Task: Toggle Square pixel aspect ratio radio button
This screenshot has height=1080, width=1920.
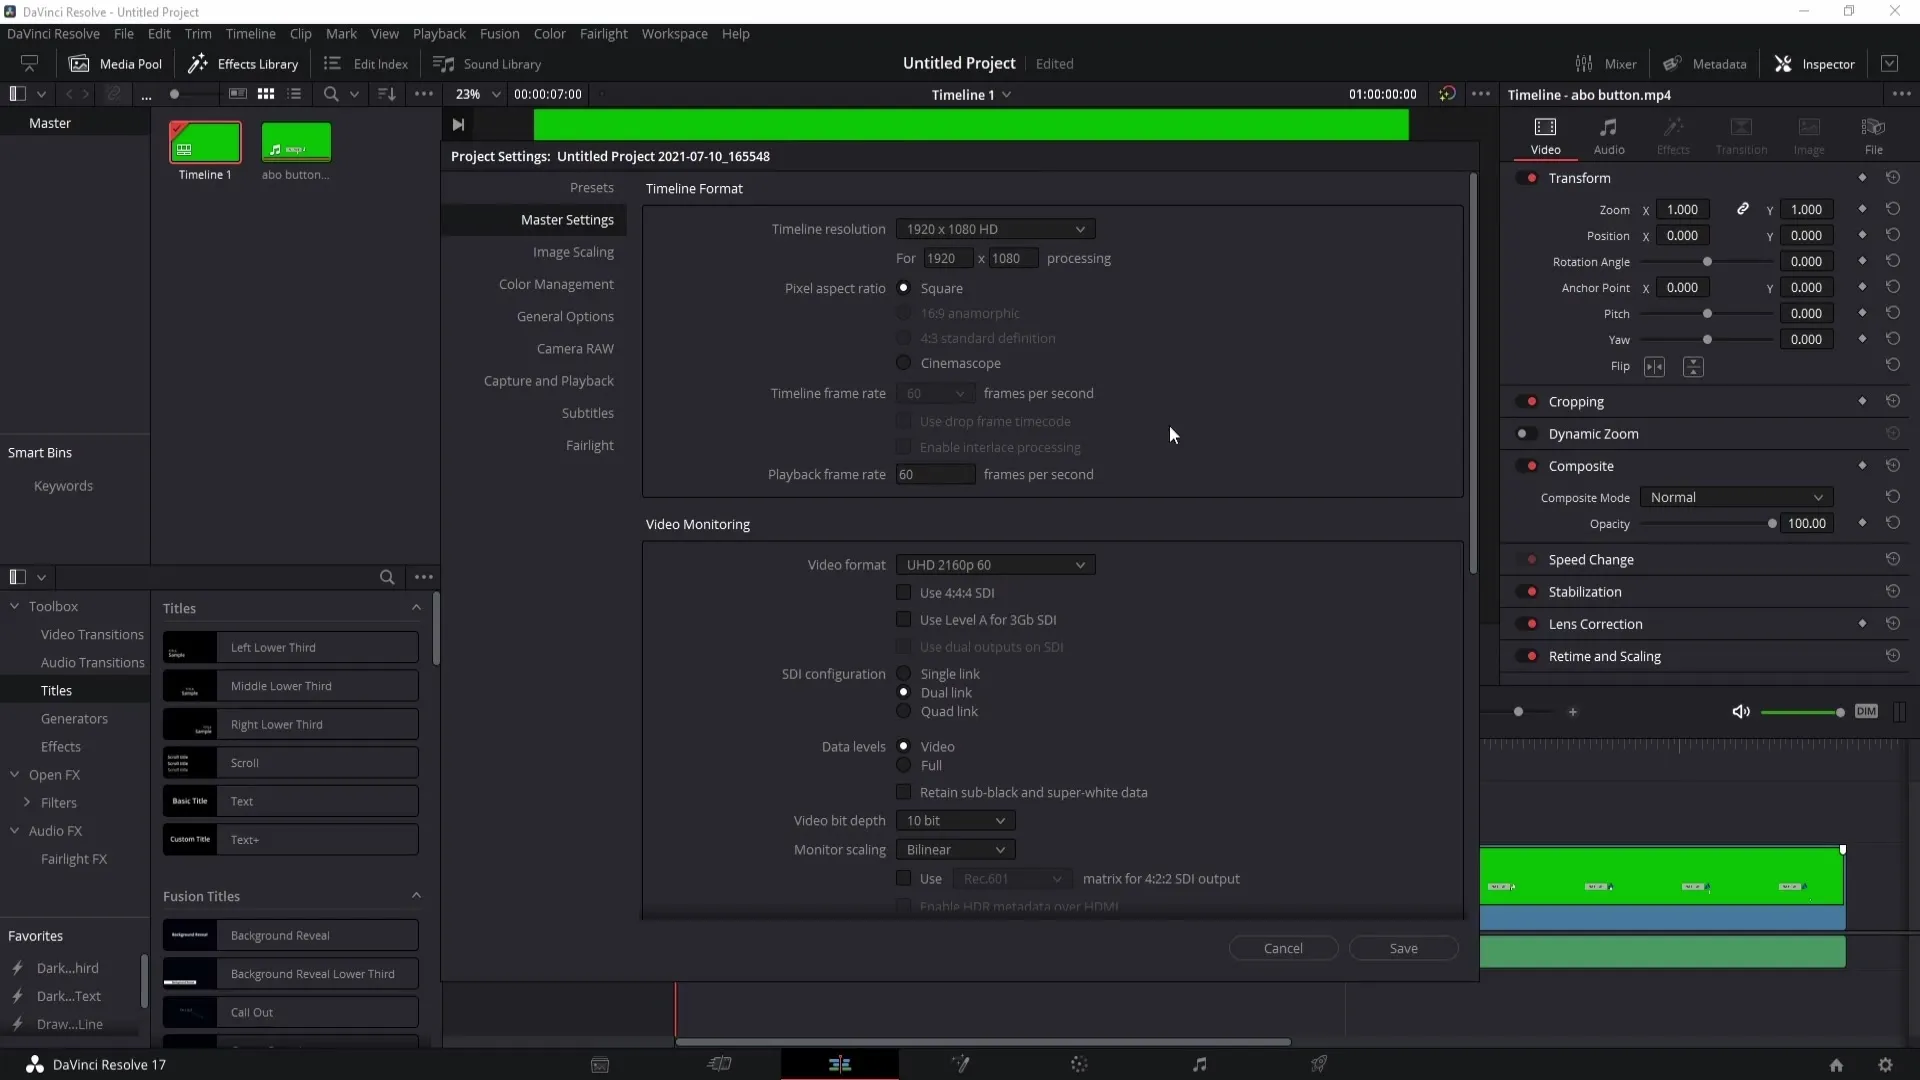Action: (903, 287)
